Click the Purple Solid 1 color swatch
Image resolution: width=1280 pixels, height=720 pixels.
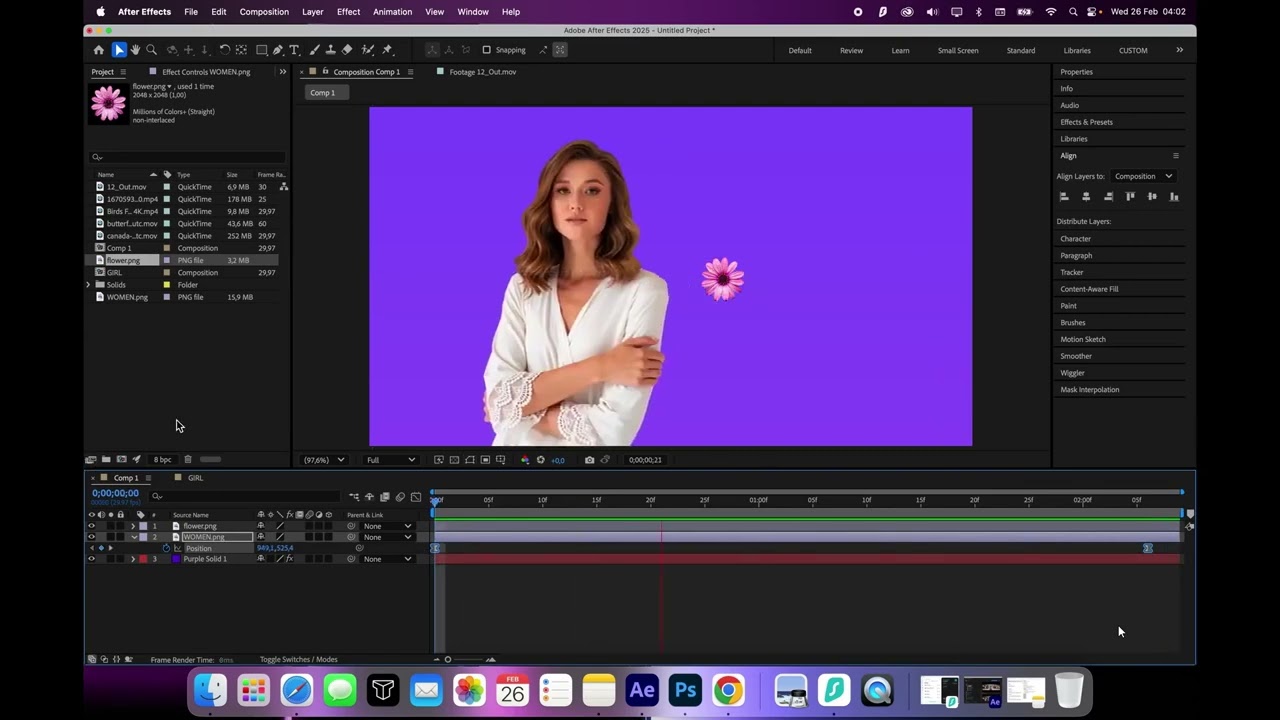click(177, 559)
